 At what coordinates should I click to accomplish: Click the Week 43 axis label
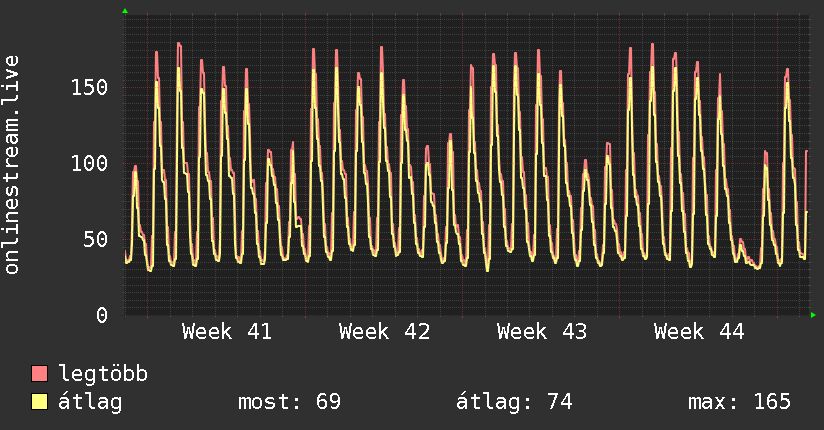542,332
